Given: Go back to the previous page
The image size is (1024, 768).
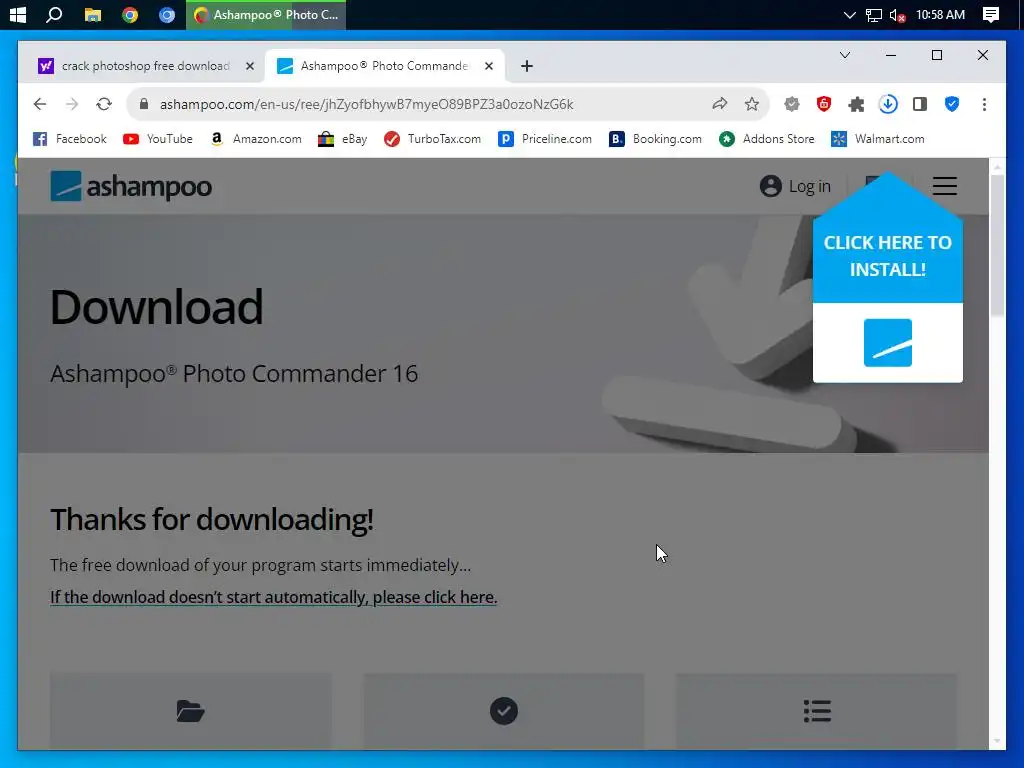Looking at the screenshot, I should pos(40,104).
